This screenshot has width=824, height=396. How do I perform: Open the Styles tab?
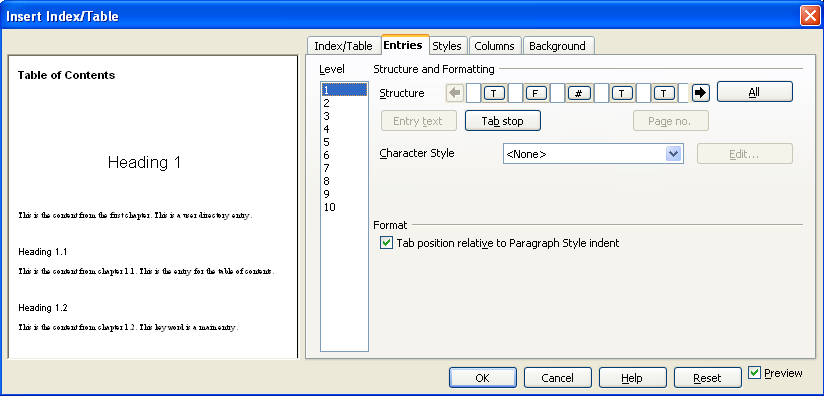click(x=447, y=46)
